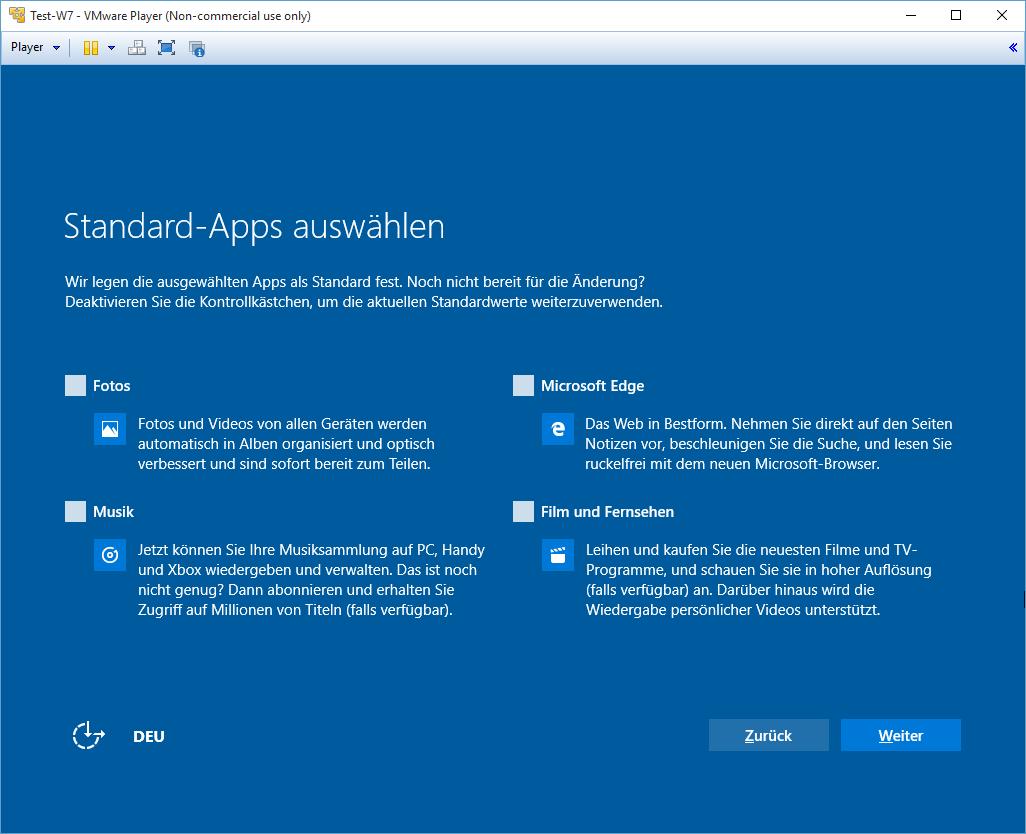Switch keyboard language via DEU
This screenshot has height=834, width=1026.
[x=149, y=737]
